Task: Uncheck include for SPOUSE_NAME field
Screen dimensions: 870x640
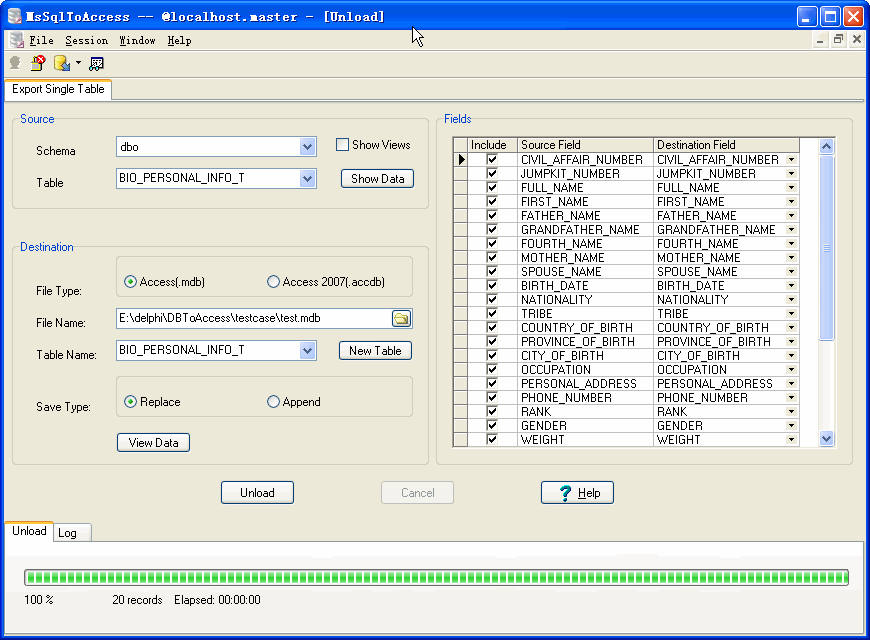Action: click(x=492, y=271)
